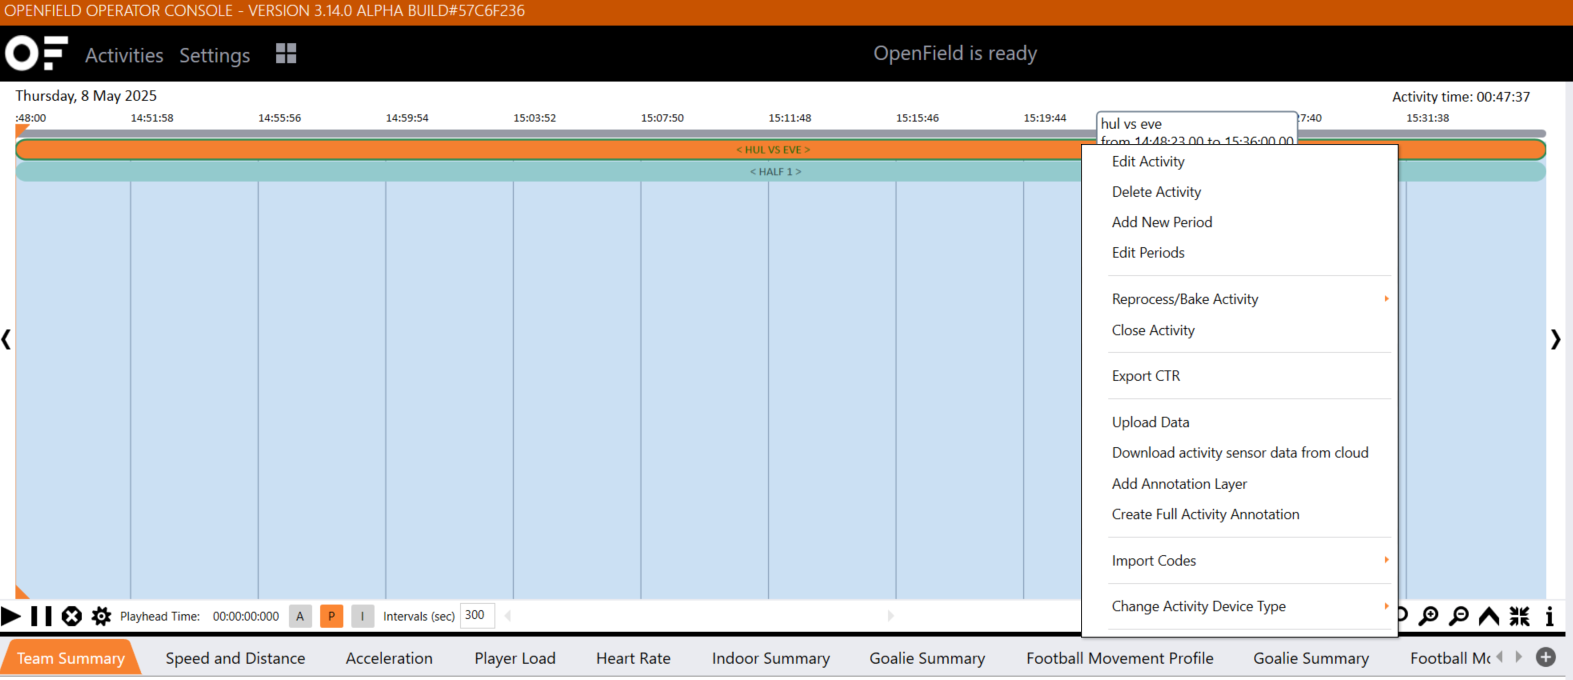Toggle the I mode button

pyautogui.click(x=362, y=616)
